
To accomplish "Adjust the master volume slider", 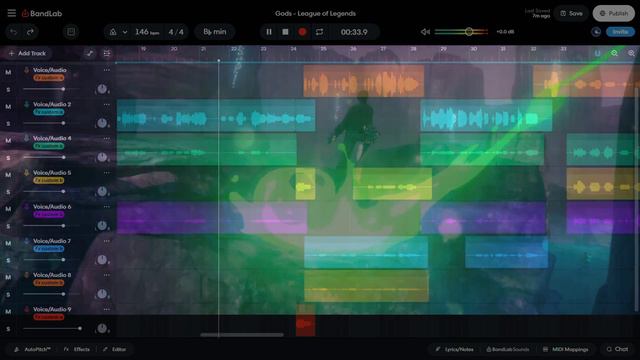I will [461, 32].
